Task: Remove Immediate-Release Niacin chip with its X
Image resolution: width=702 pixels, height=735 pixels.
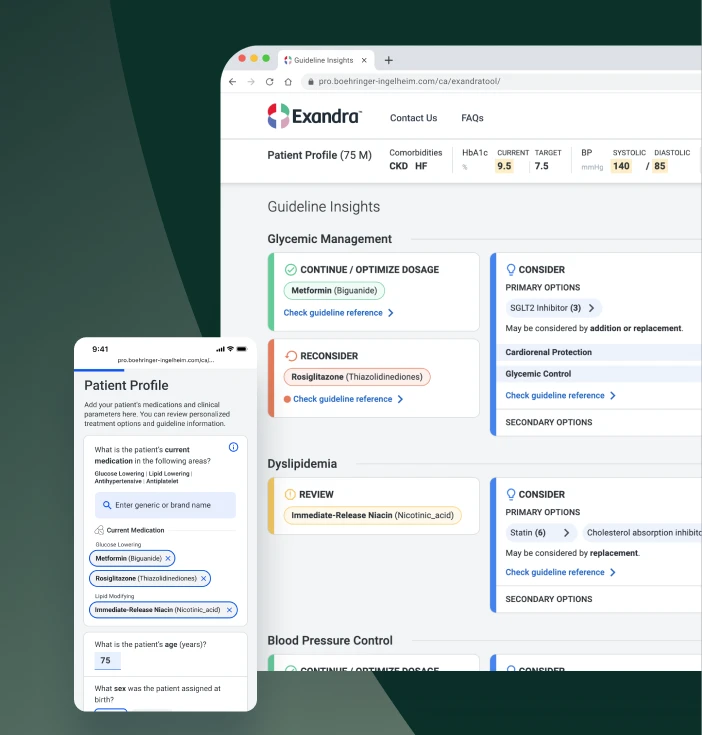Action: pos(229,610)
